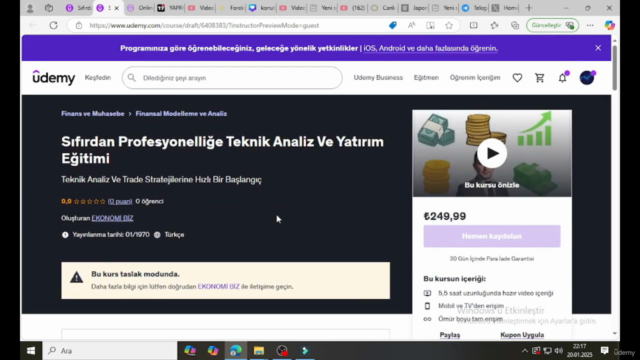Viewport: 640px width, 360px height.
Task: Activate the Read aloud icon
Action: point(411,25)
